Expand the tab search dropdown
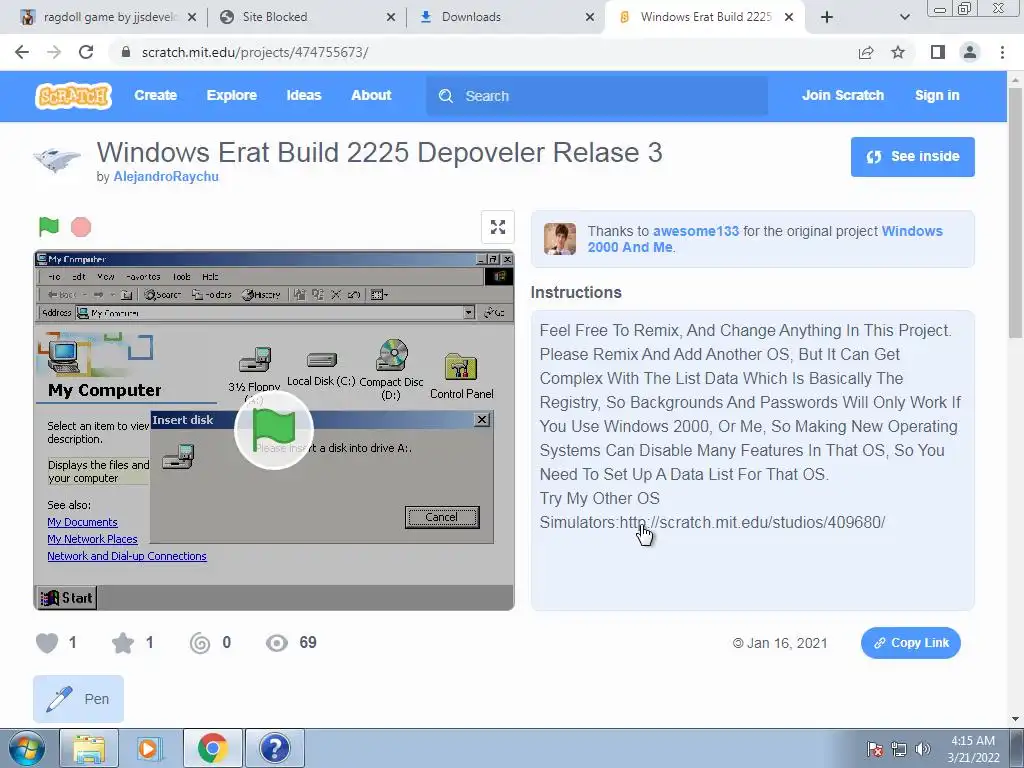The width and height of the screenshot is (1024, 768). coord(904,17)
